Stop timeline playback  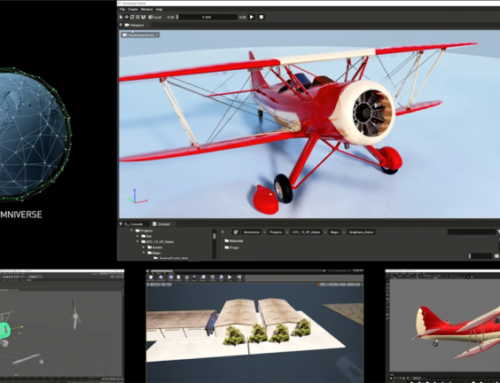[261, 17]
